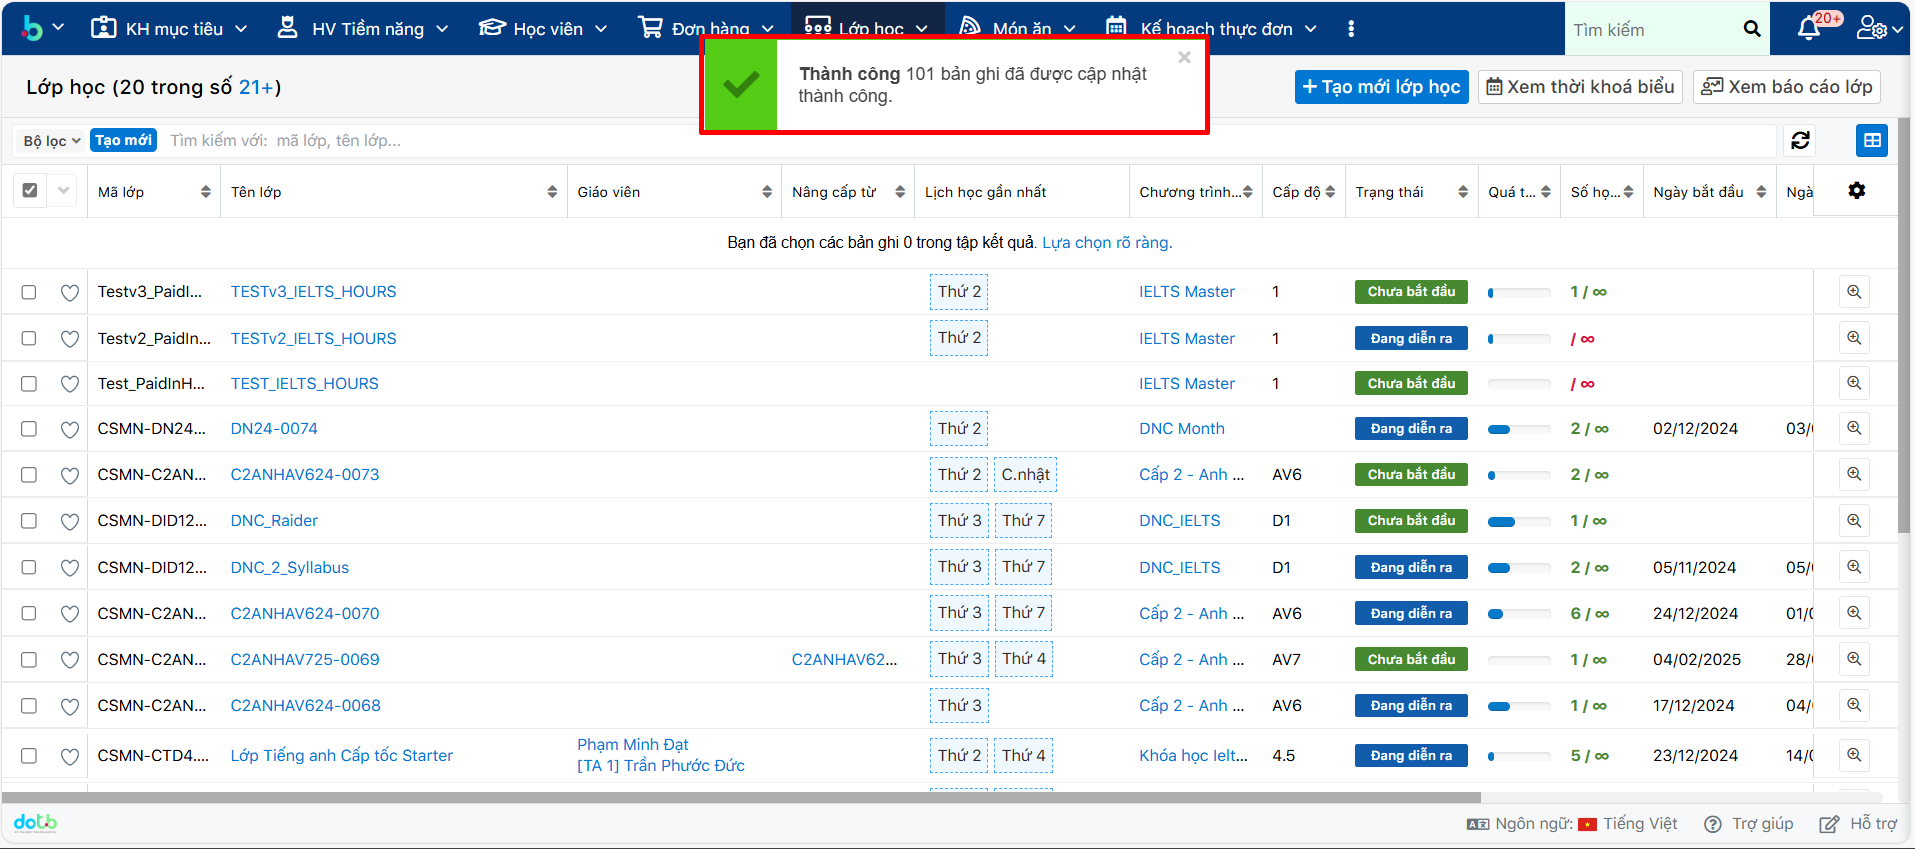The height and width of the screenshot is (849, 1915).
Task: Expand the bulk selection arrow next to header checkbox
Action: click(64, 191)
